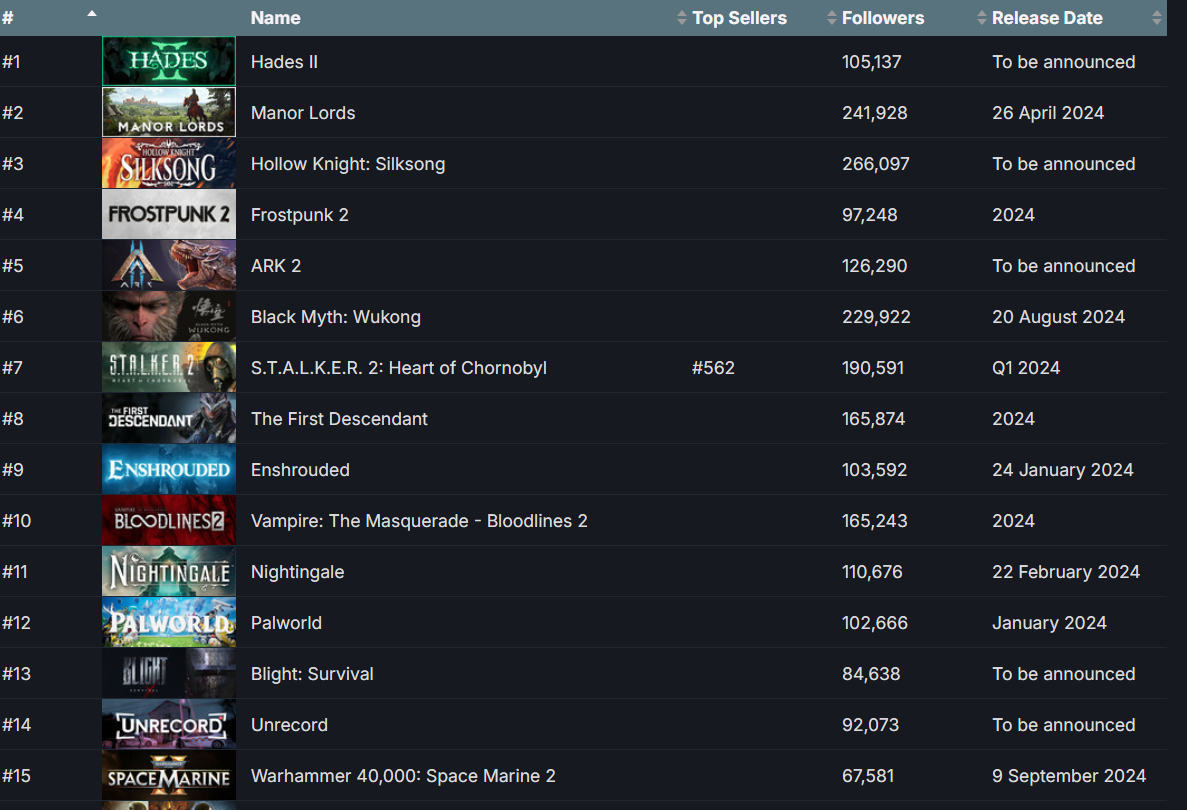Select the Blight: Survival name link
The width and height of the screenshot is (1187, 810).
point(312,673)
